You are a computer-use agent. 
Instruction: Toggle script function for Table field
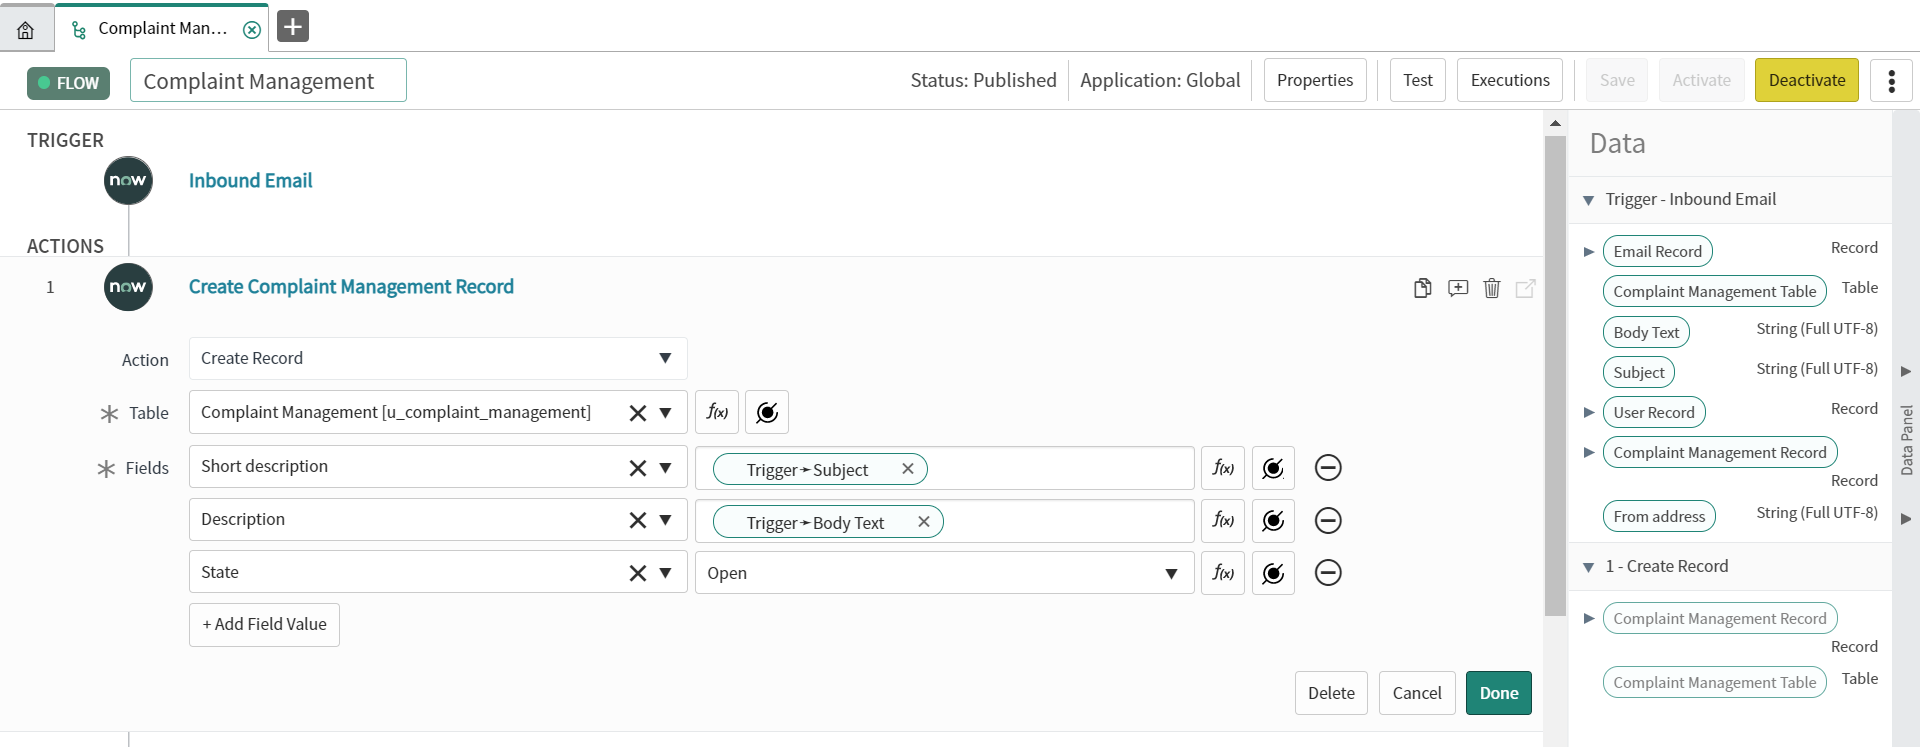717,412
